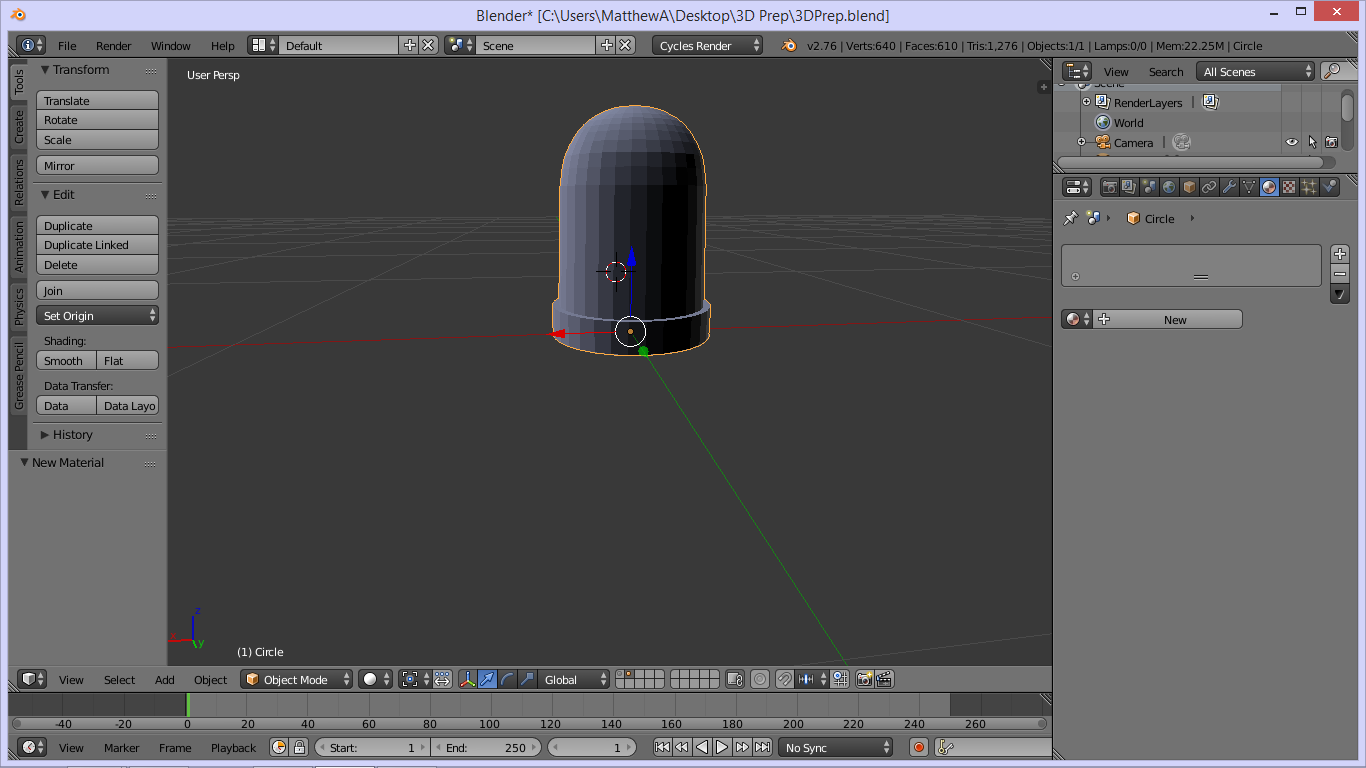
Task: Click the keying set key icon
Action: point(944,747)
